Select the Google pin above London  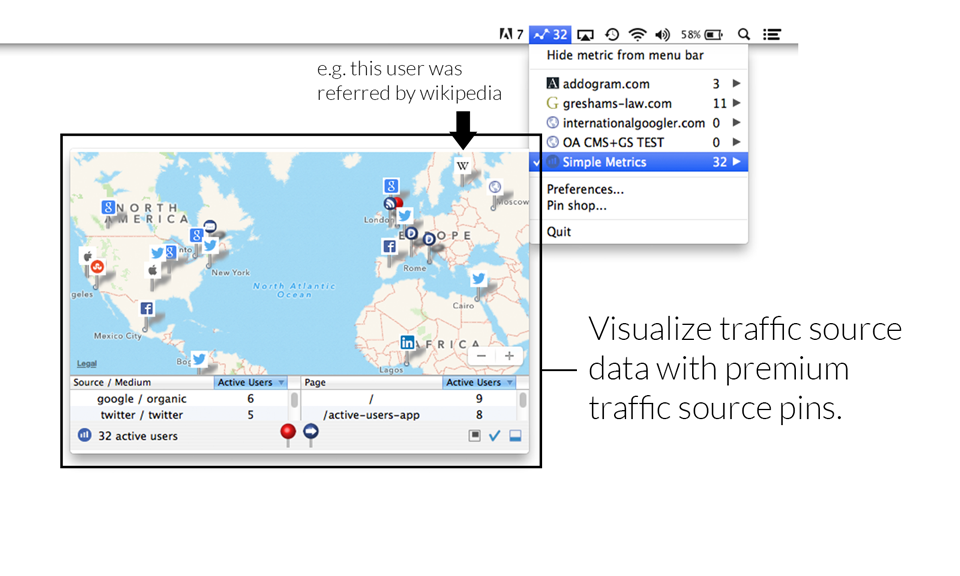tap(391, 185)
